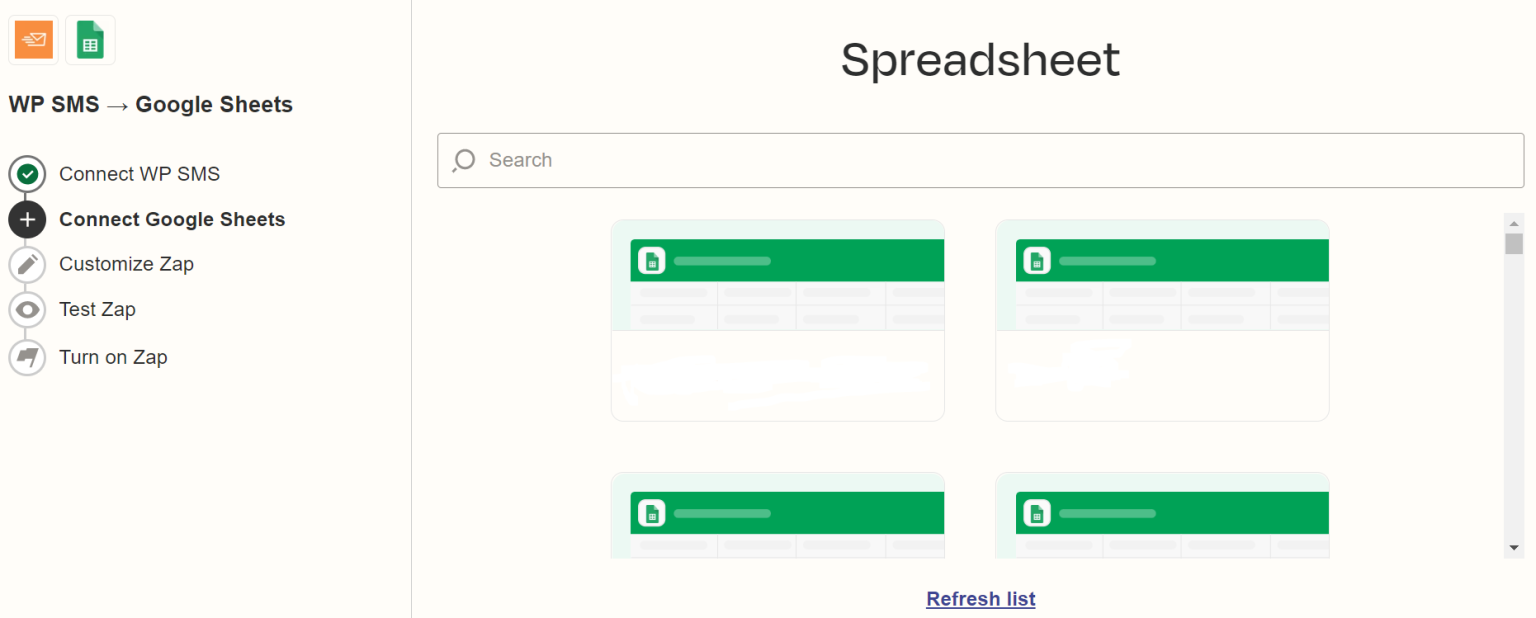The width and height of the screenshot is (1536, 618).
Task: Click the Turn on Zap flag icon
Action: click(x=27, y=357)
